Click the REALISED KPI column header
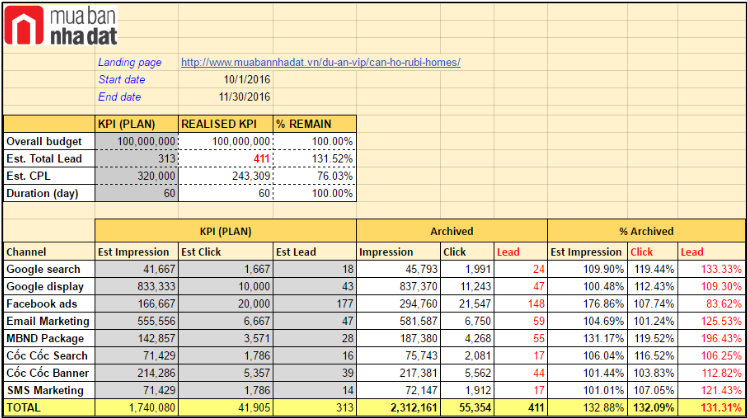The width and height of the screenshot is (747, 418). click(x=224, y=124)
